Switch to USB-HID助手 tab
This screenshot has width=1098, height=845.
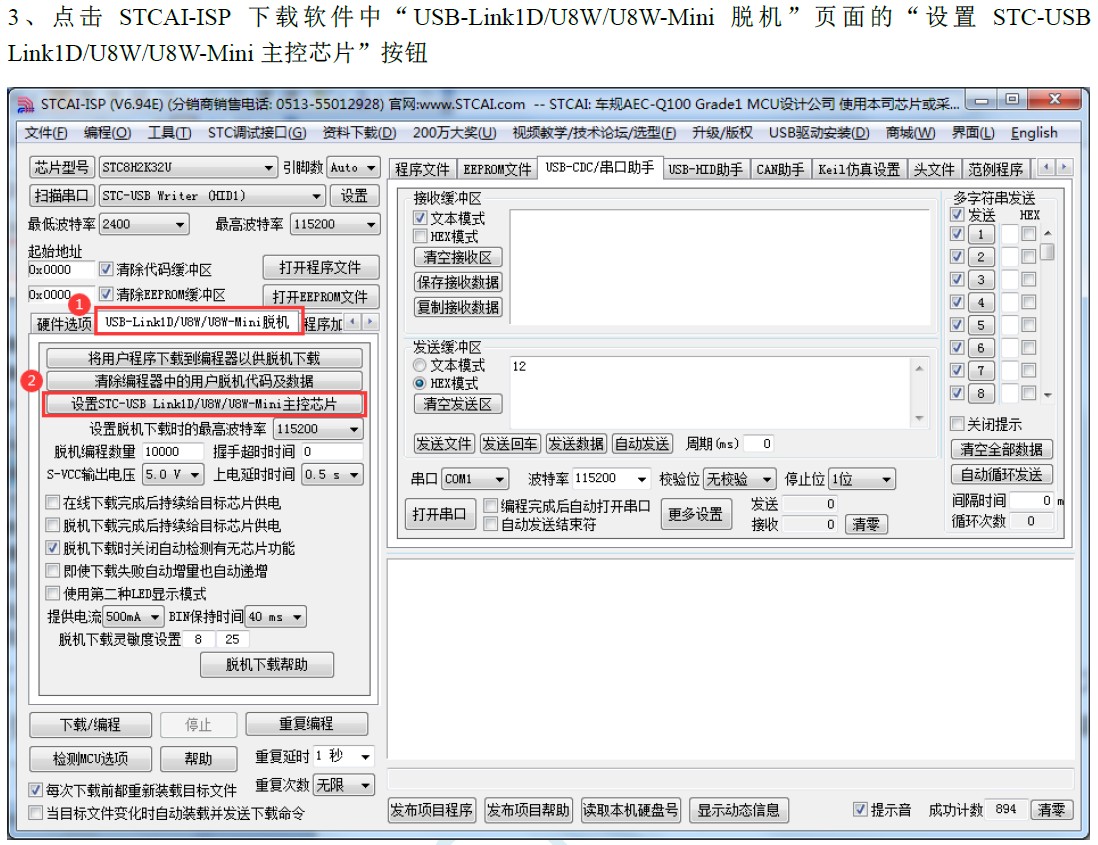point(705,169)
